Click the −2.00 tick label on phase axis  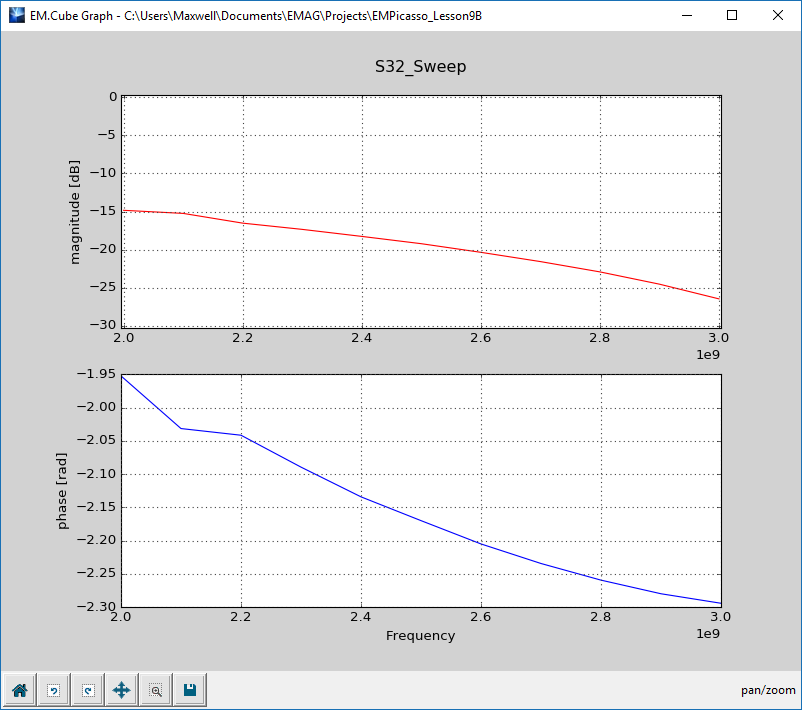point(96,407)
